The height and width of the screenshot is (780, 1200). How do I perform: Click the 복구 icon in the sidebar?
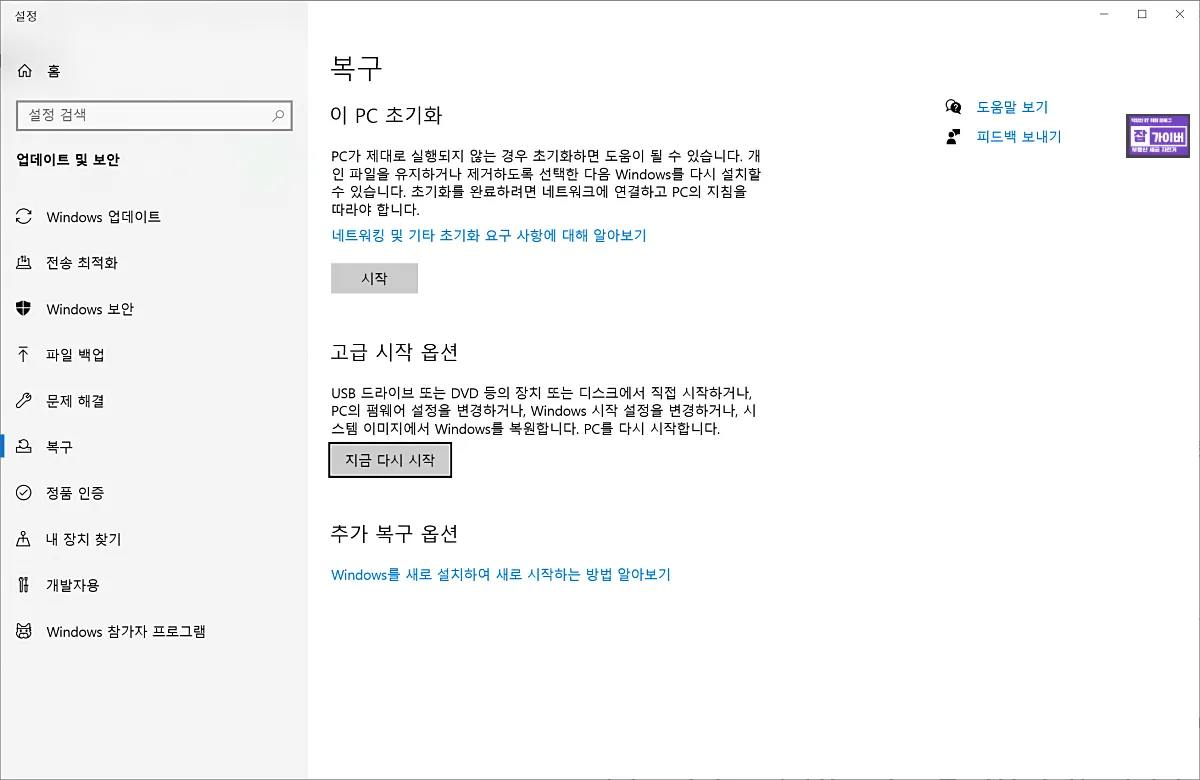25,447
